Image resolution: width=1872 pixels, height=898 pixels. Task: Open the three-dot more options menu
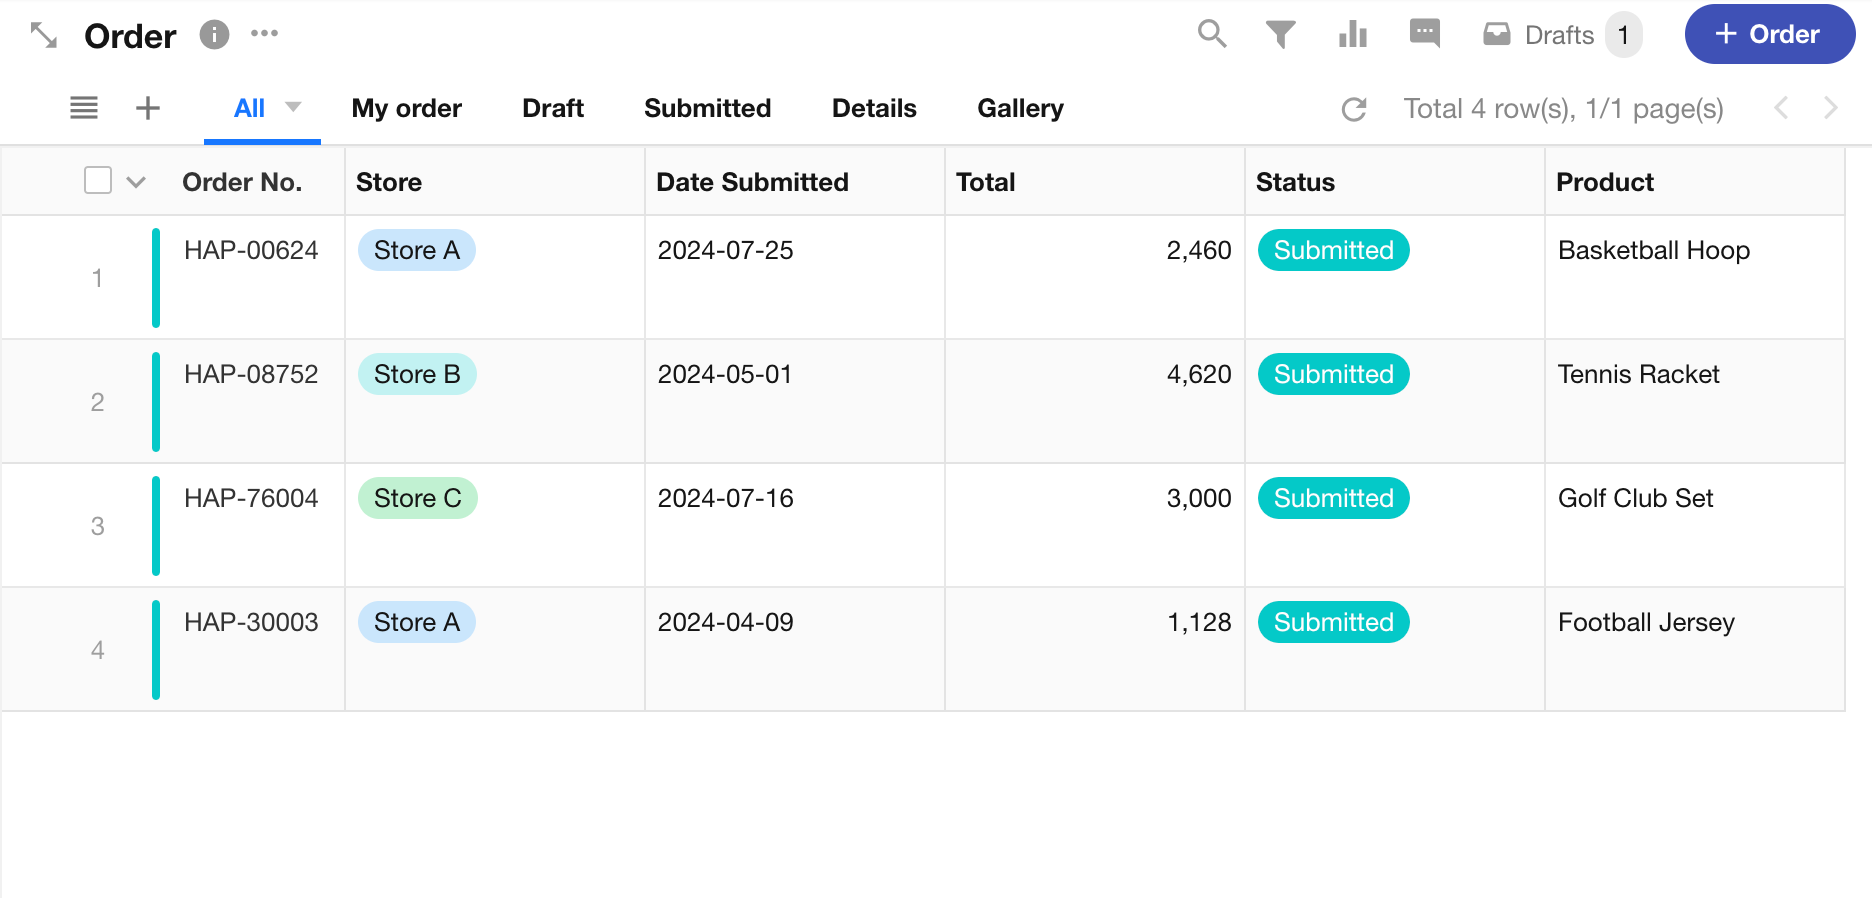[x=264, y=34]
